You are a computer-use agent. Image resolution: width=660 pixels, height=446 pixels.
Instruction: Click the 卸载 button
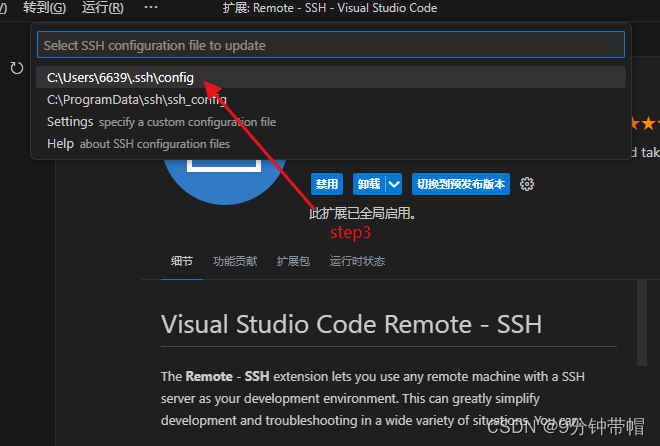(x=369, y=184)
